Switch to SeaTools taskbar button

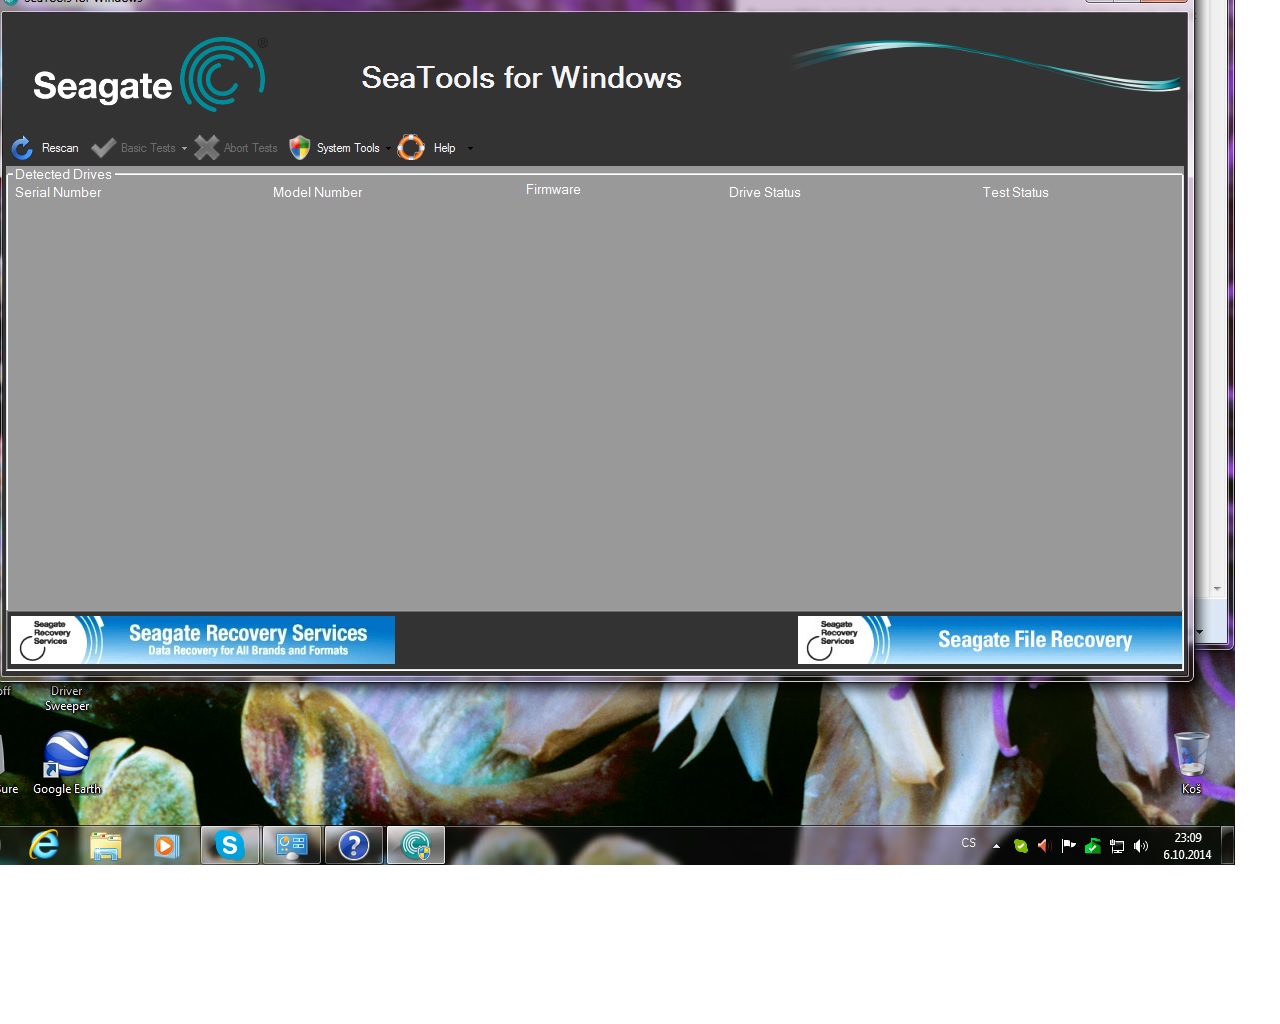[x=416, y=846]
